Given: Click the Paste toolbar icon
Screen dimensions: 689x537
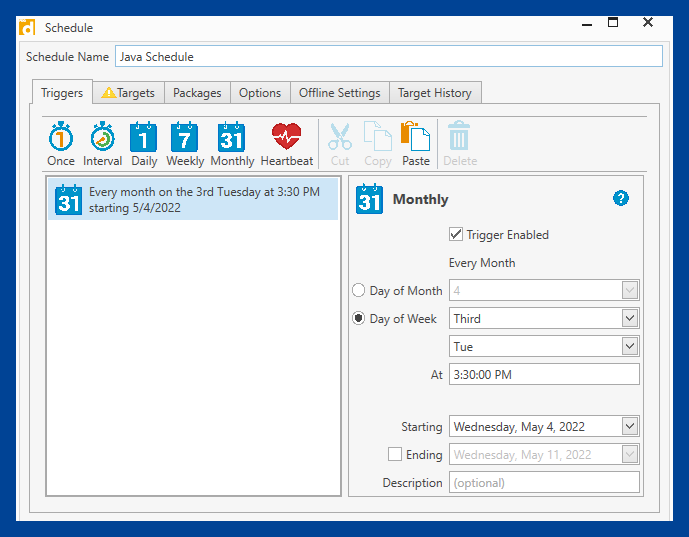Looking at the screenshot, I should [416, 144].
